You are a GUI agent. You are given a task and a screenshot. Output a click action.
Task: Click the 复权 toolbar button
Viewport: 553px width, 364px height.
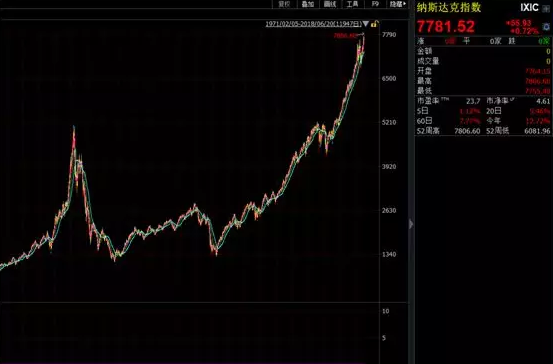coord(284,4)
